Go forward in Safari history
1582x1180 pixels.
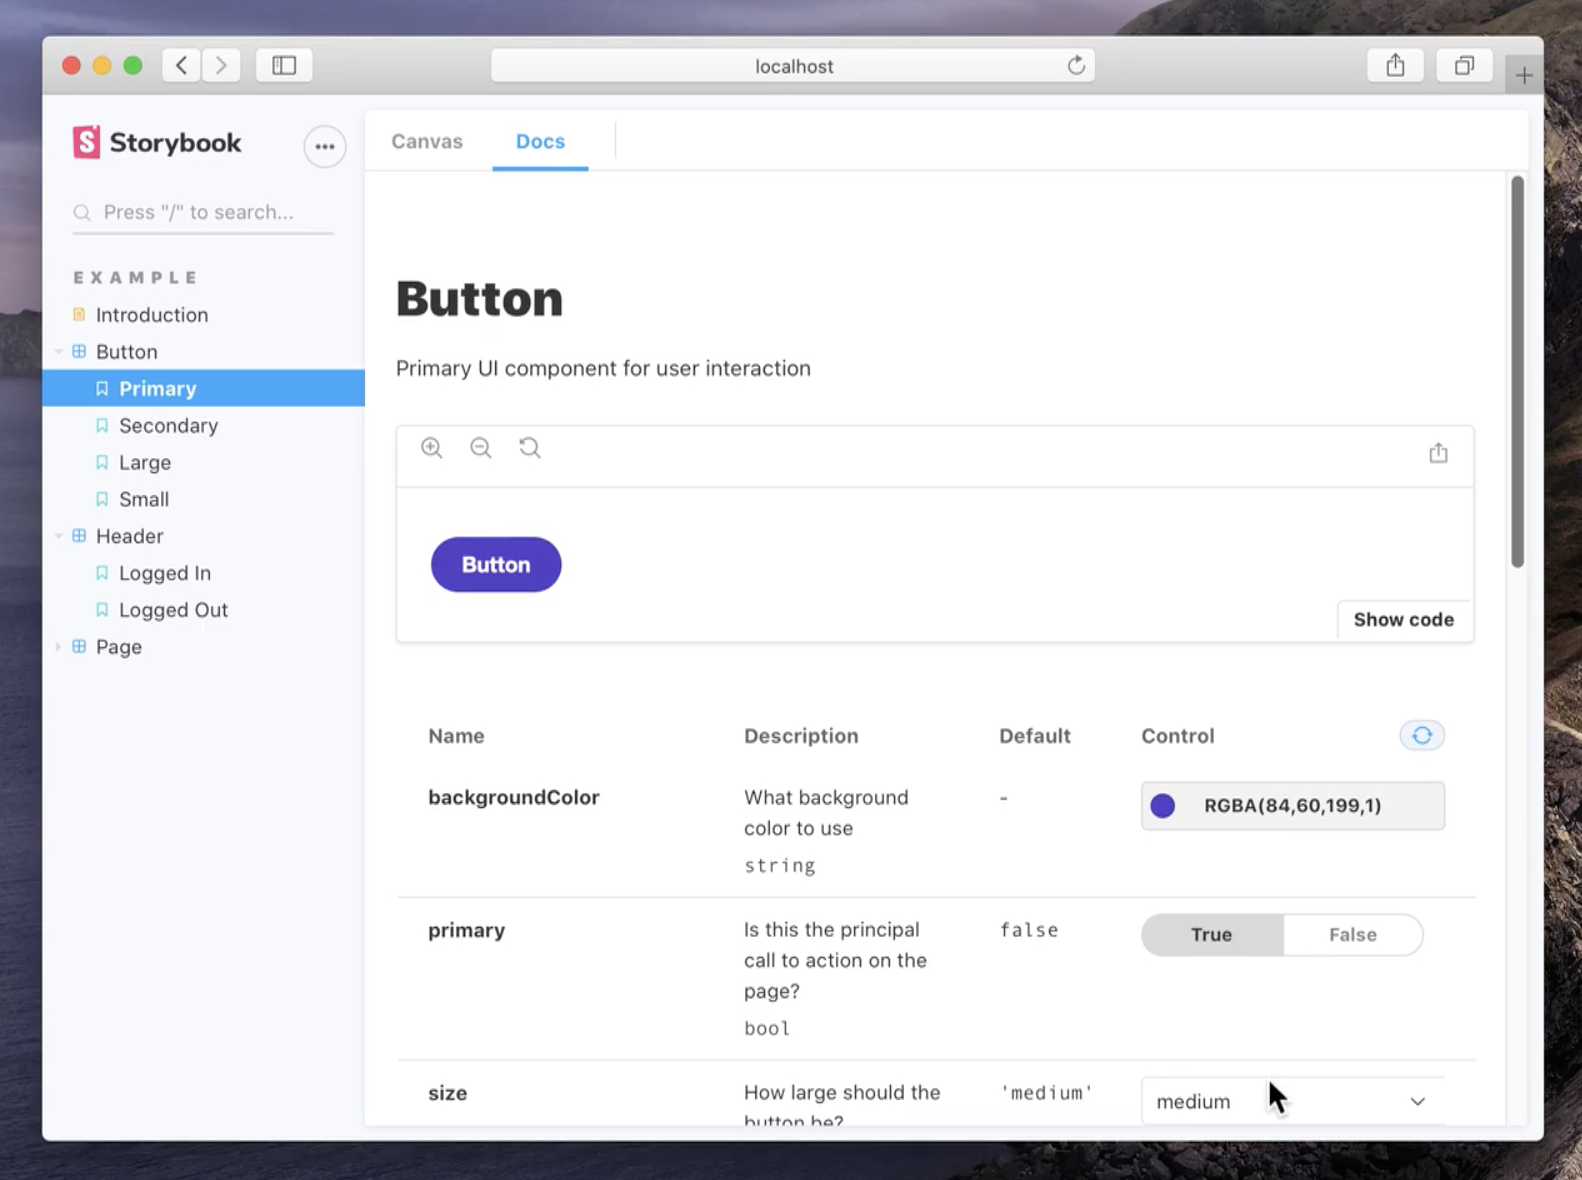pos(221,66)
